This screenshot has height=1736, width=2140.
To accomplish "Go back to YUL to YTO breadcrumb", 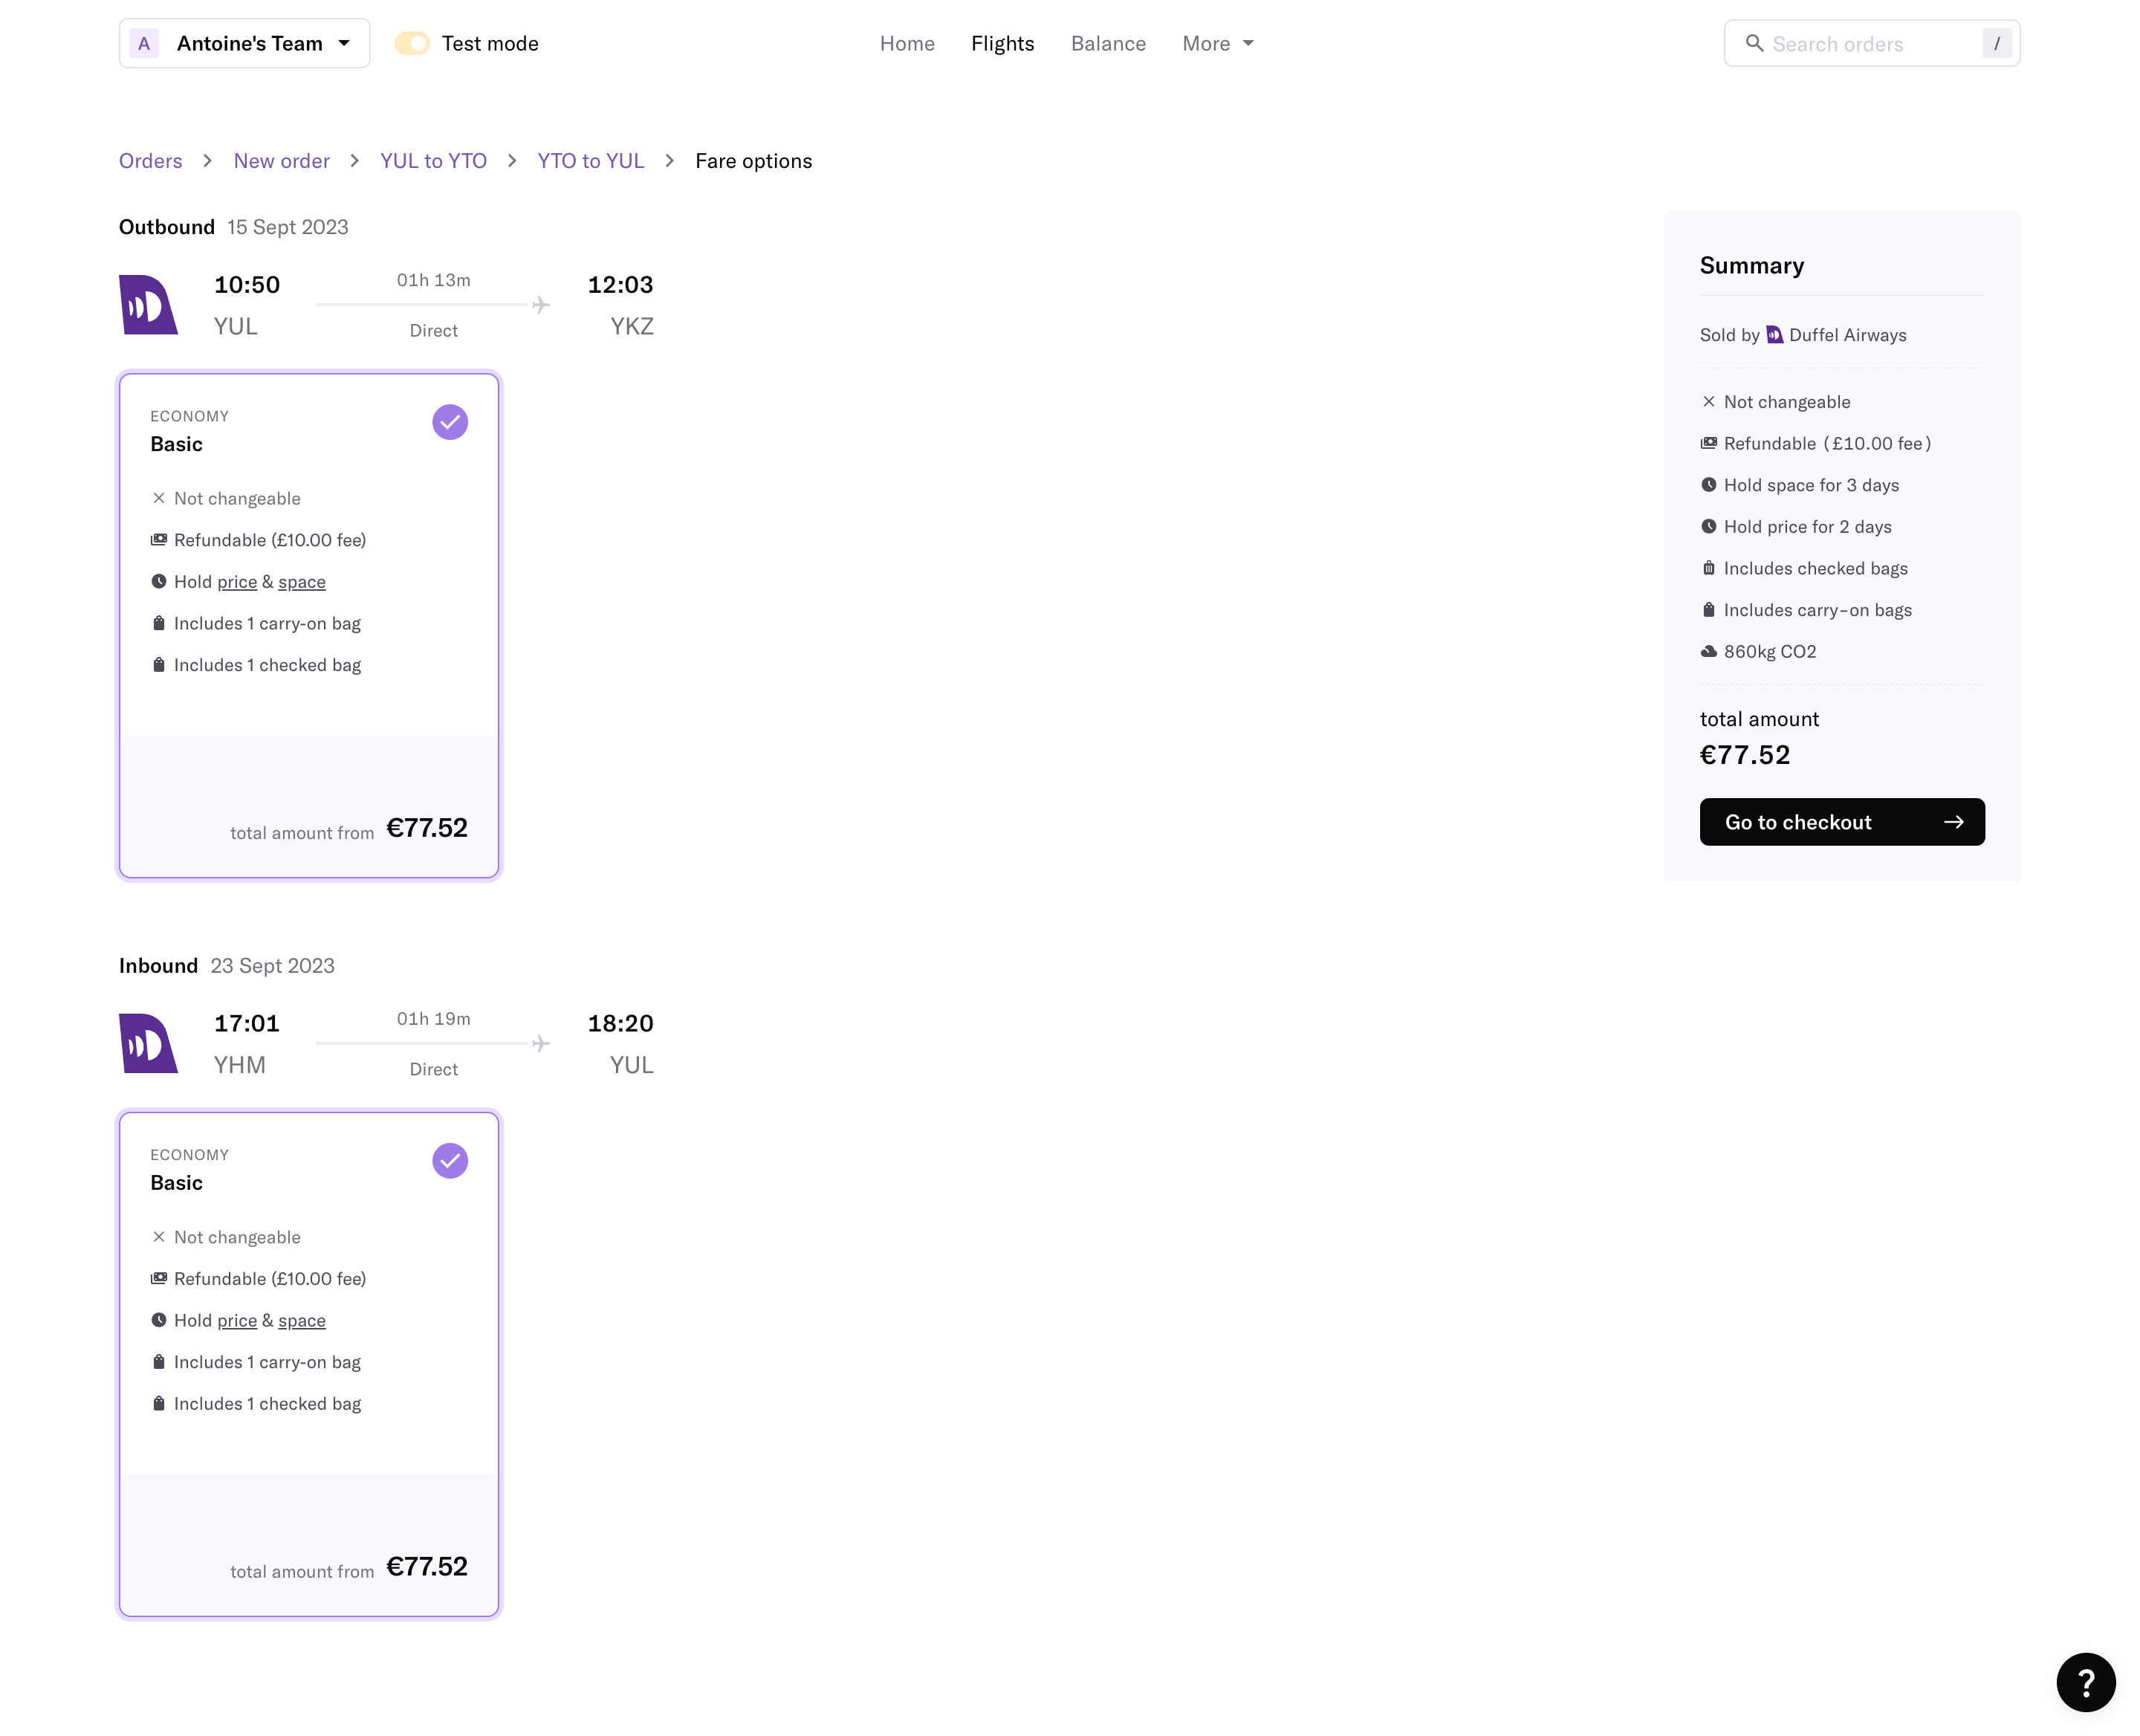I will [x=433, y=161].
